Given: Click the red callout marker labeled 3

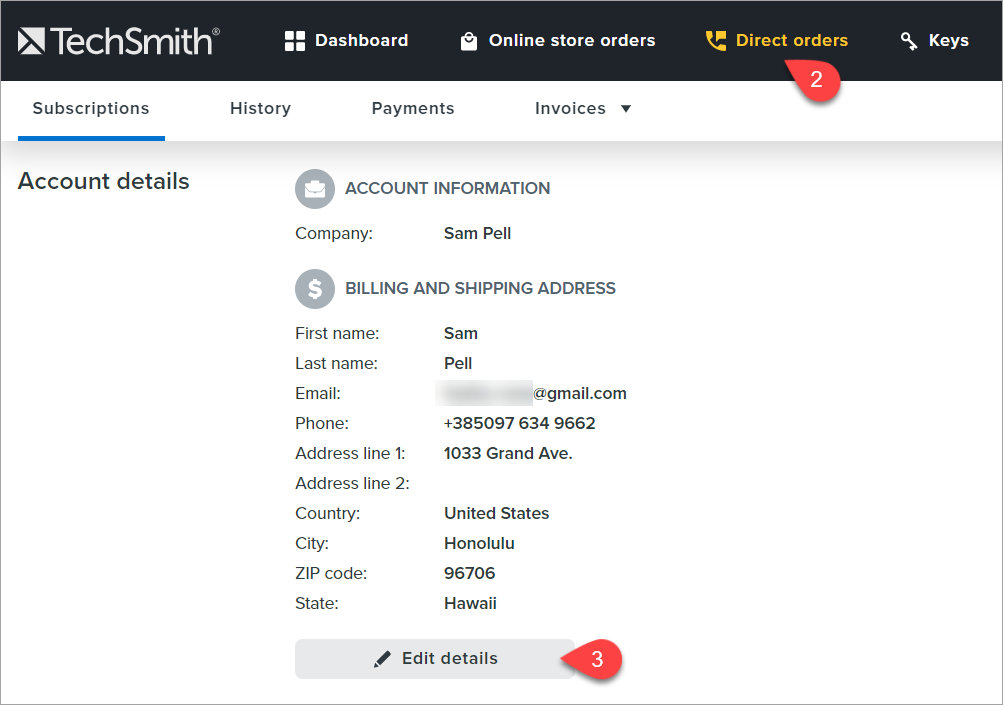Looking at the screenshot, I should pyautogui.click(x=597, y=660).
